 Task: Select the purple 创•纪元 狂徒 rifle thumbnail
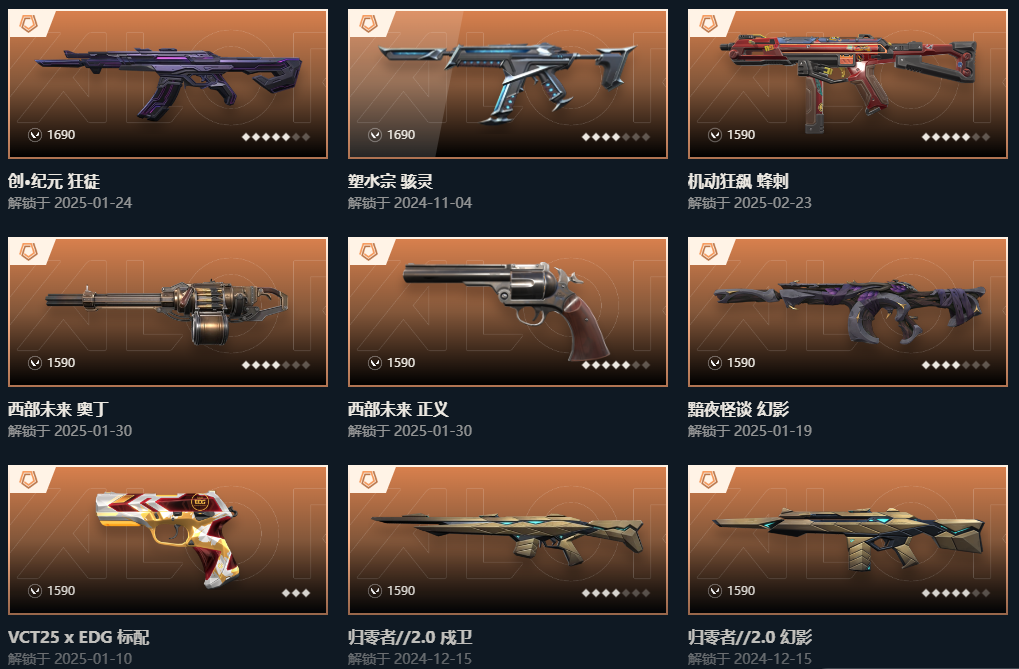pos(169,81)
